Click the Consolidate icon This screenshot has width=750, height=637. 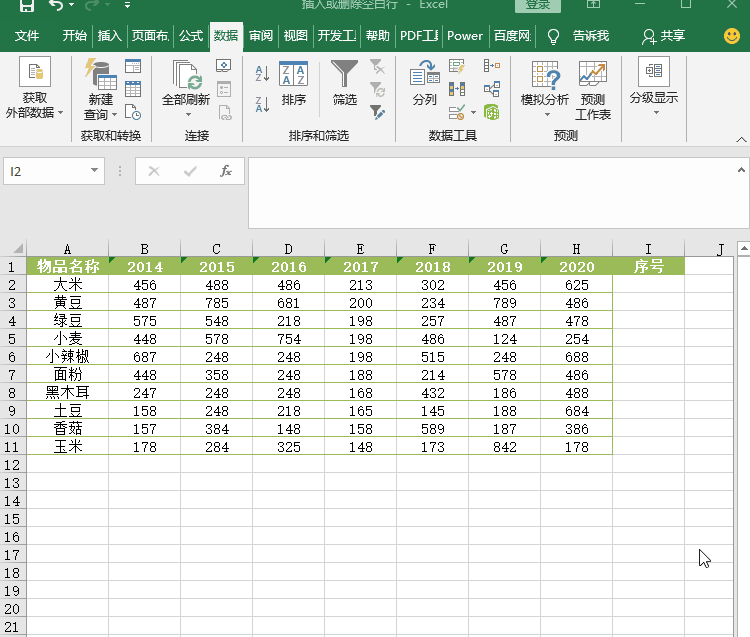point(492,66)
